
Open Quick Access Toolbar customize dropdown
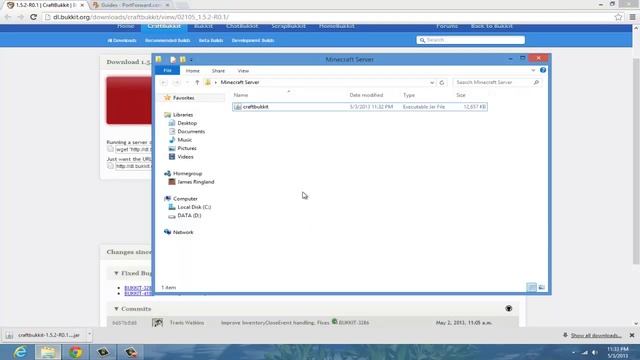click(191, 60)
